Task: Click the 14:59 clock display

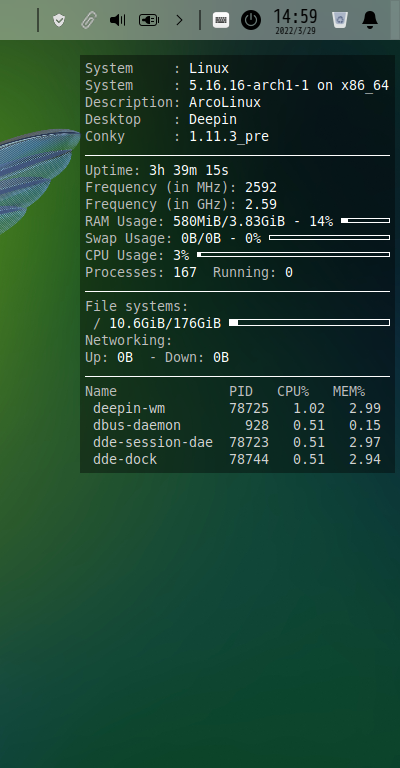Action: pos(295,16)
